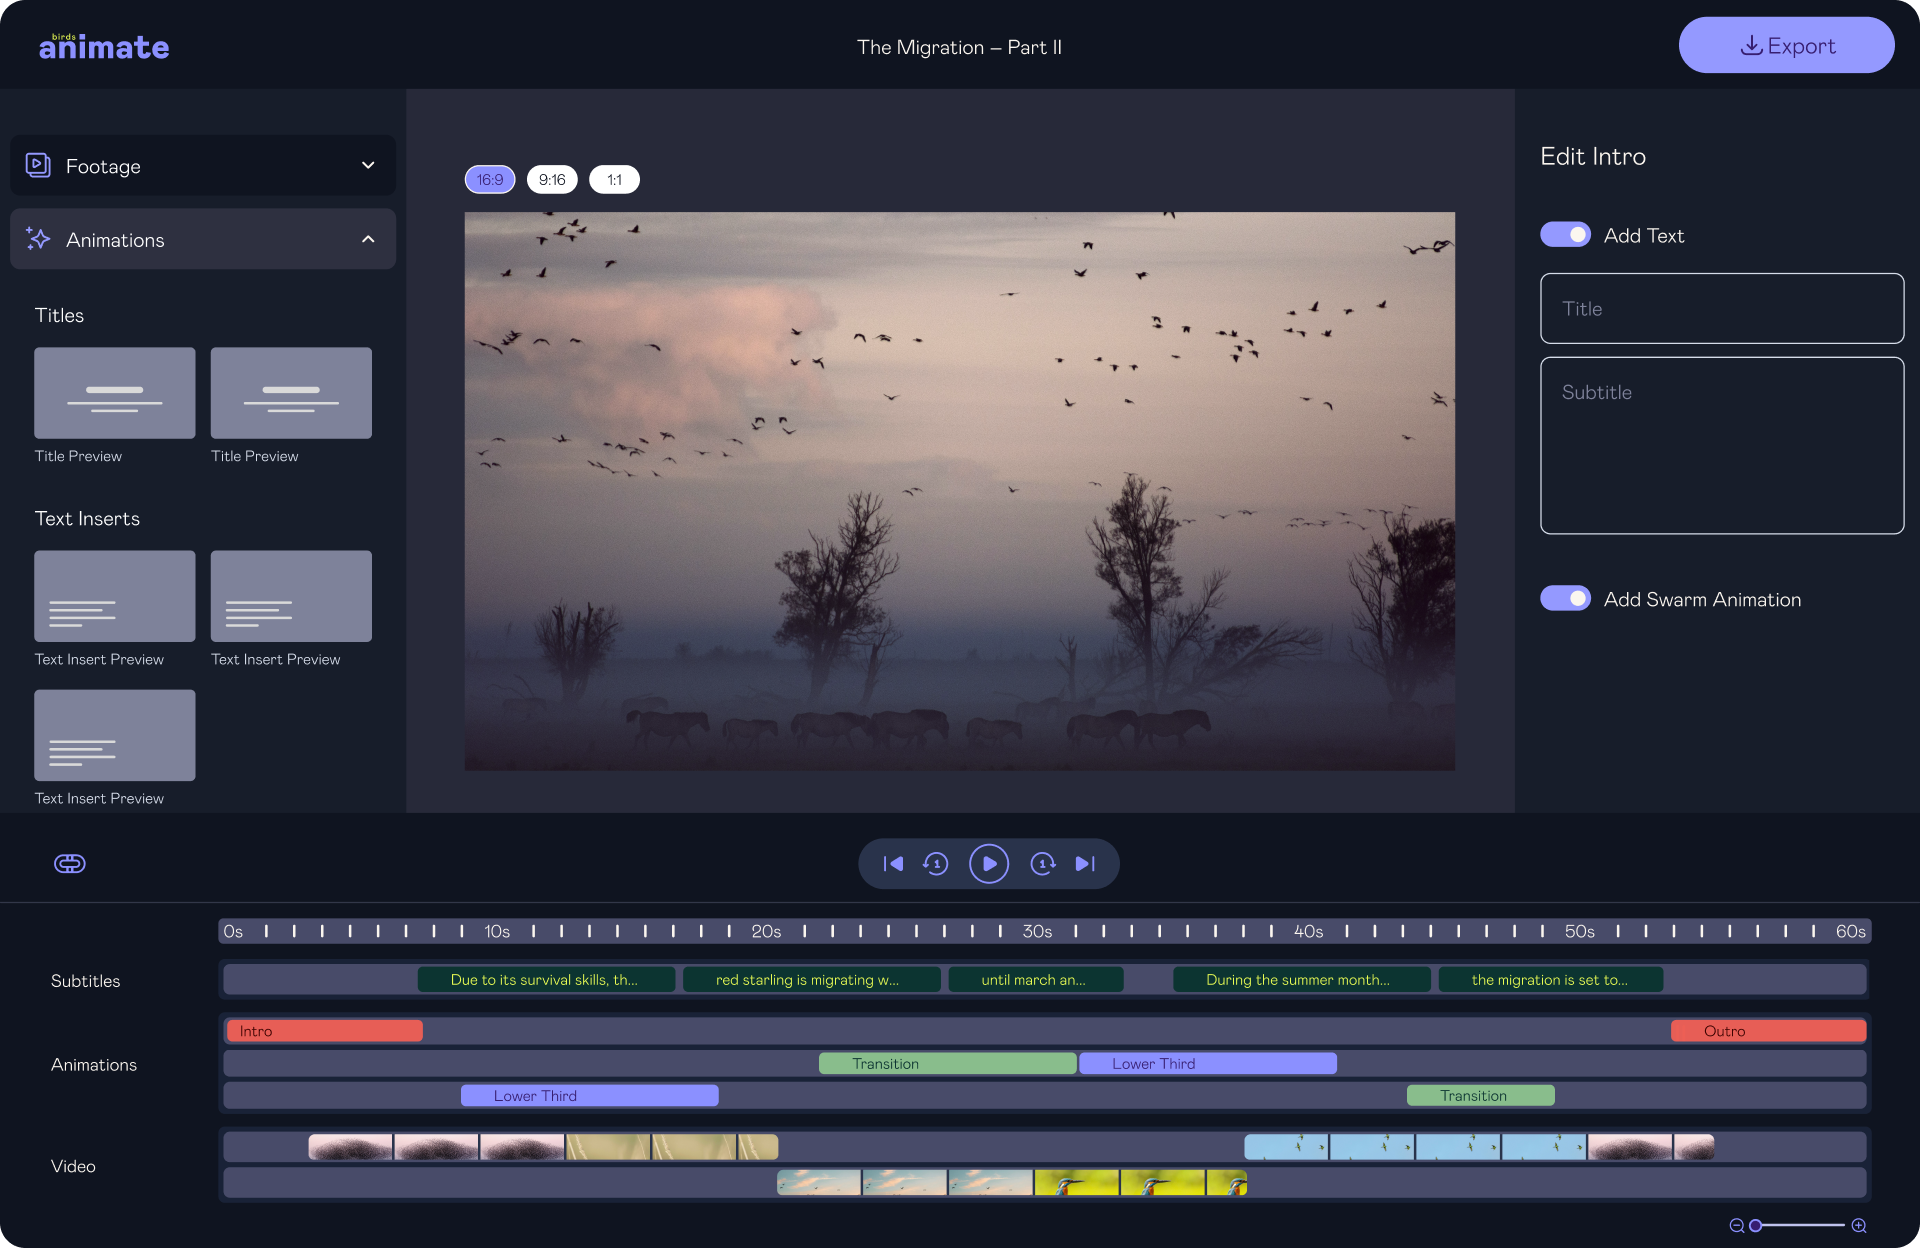Click the link tracks icon
The width and height of the screenshot is (1920, 1248).
(x=70, y=864)
